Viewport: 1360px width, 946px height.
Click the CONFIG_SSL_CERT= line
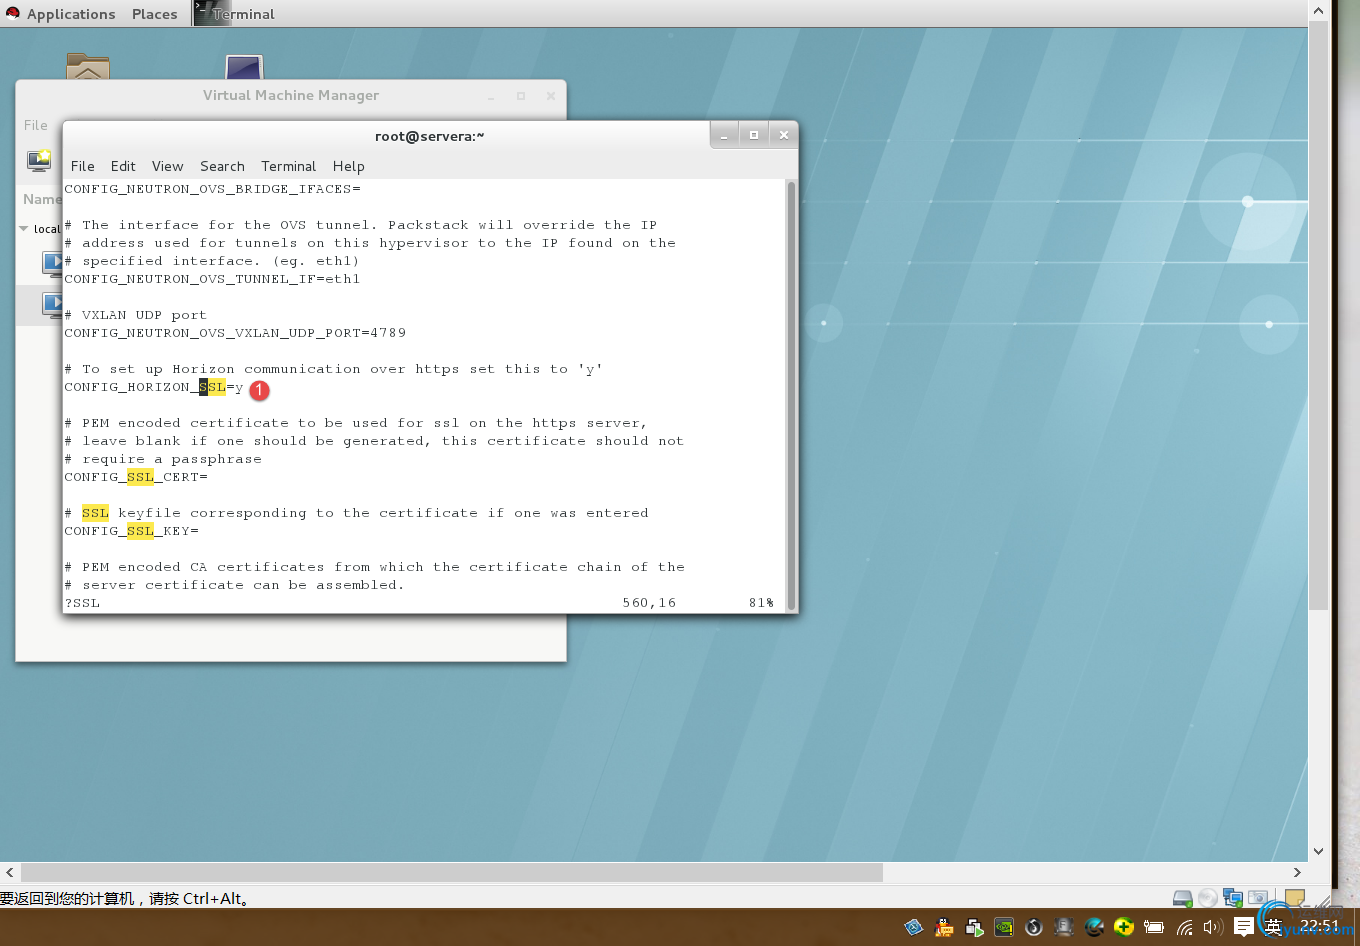136,477
